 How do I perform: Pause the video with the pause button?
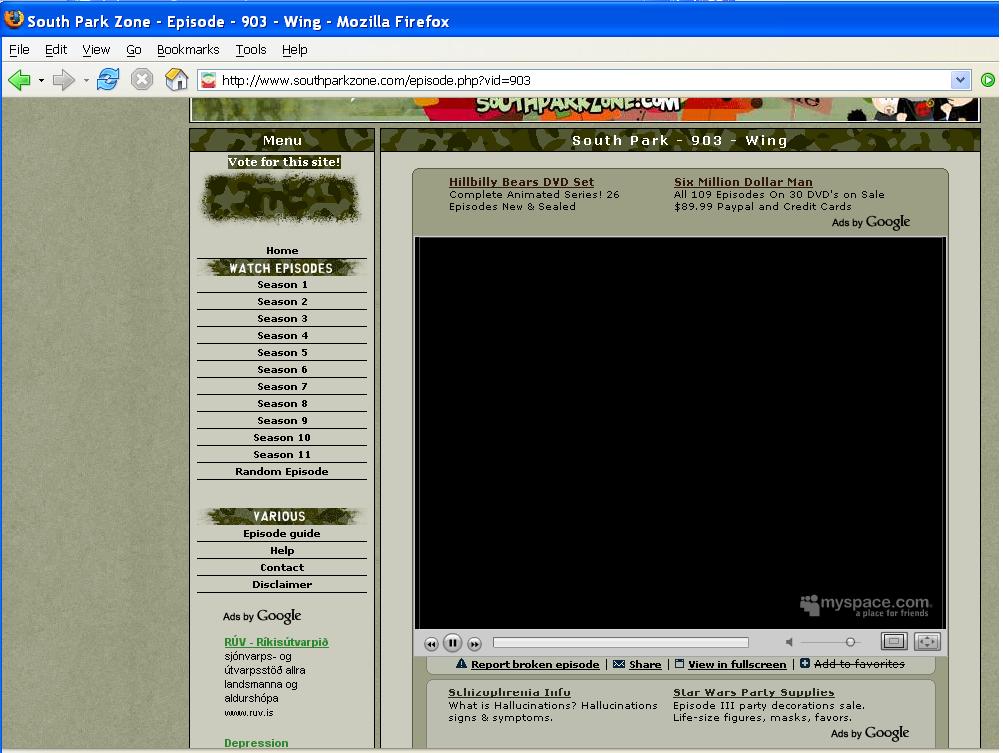[x=452, y=643]
